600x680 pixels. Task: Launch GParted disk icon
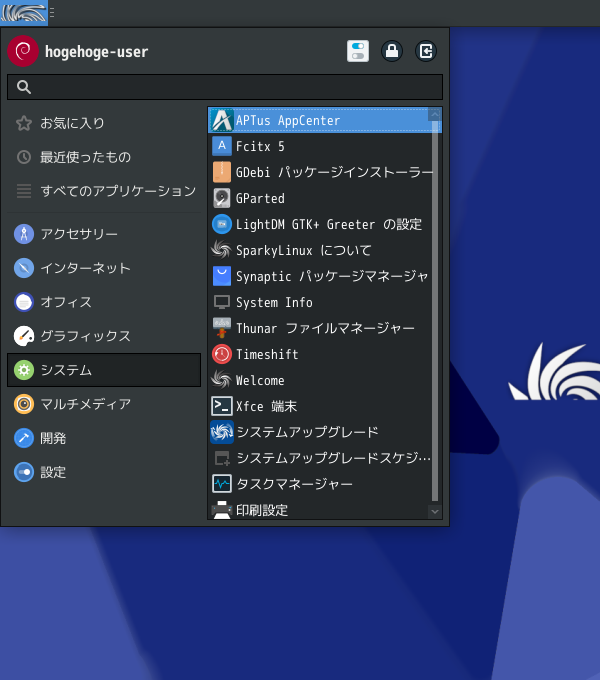[x=222, y=198]
